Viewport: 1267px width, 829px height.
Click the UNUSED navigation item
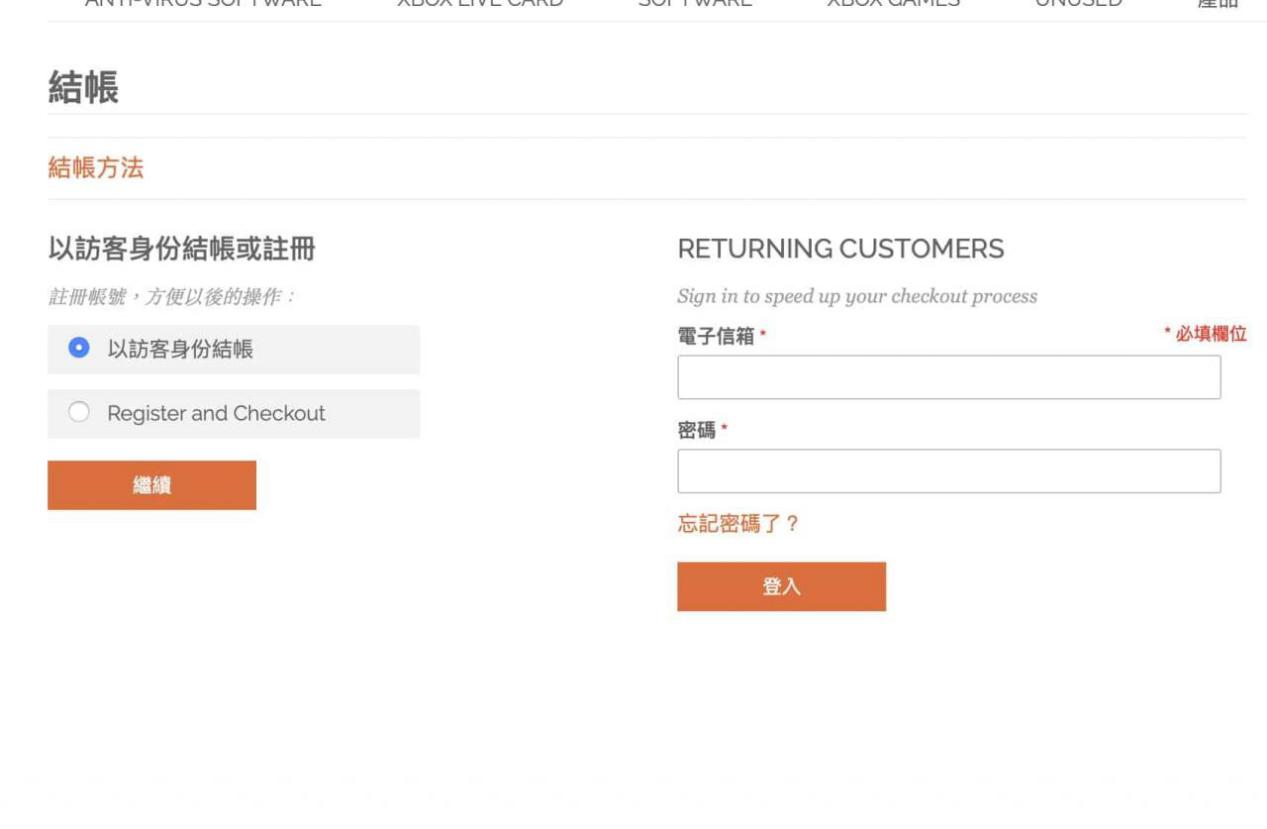[x=1079, y=4]
